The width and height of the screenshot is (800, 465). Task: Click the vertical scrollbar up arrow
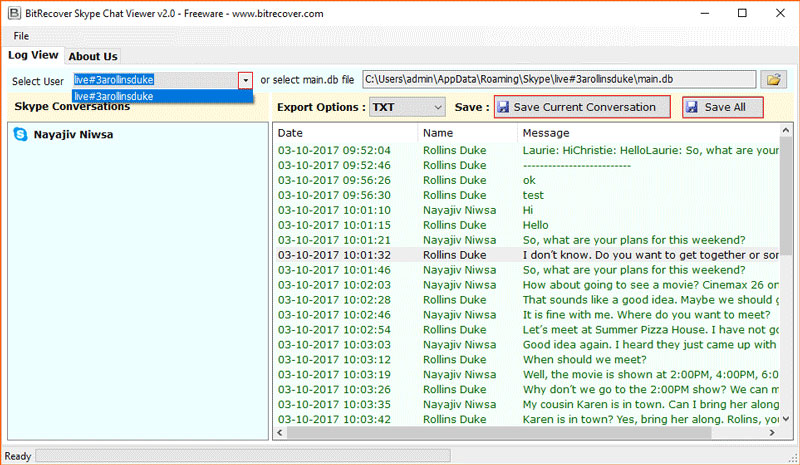click(x=786, y=131)
